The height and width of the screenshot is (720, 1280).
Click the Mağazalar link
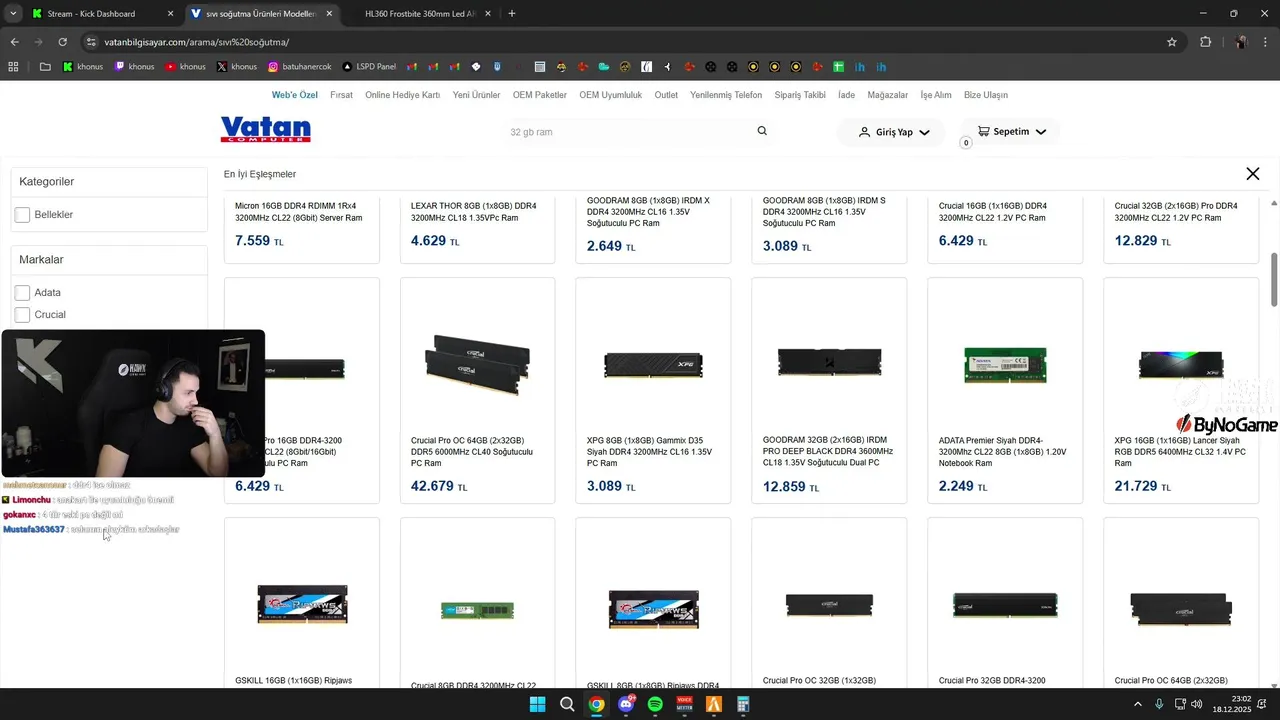tap(887, 95)
